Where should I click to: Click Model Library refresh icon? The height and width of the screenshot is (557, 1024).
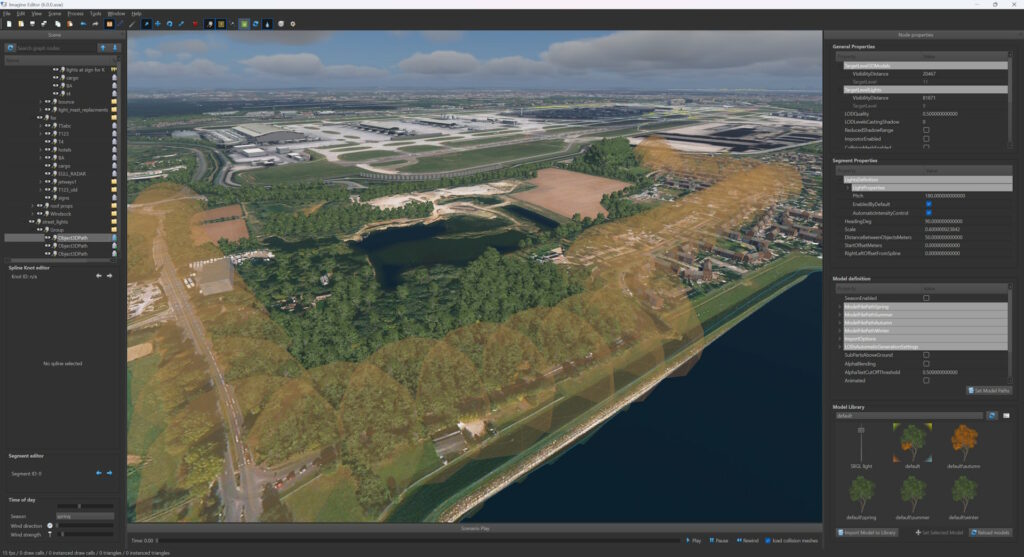pyautogui.click(x=992, y=415)
